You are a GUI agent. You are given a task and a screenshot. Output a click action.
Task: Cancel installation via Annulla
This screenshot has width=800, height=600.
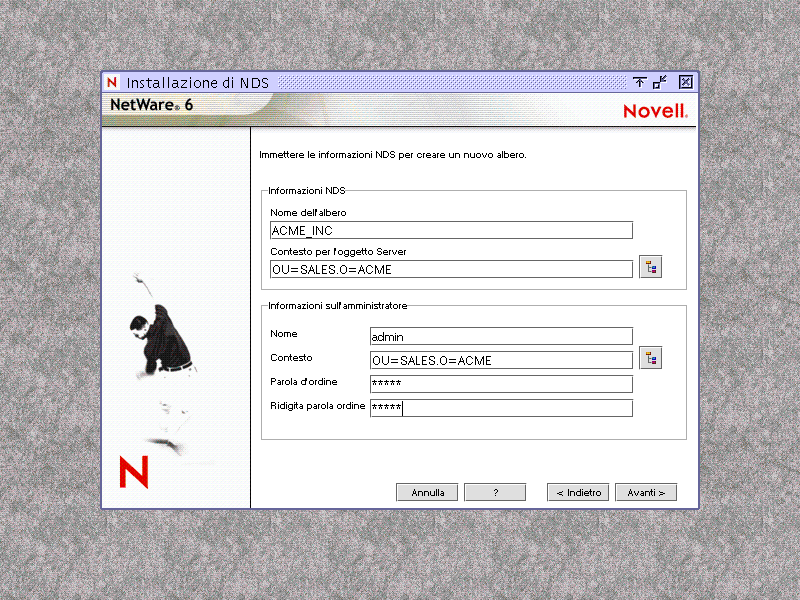click(x=427, y=491)
